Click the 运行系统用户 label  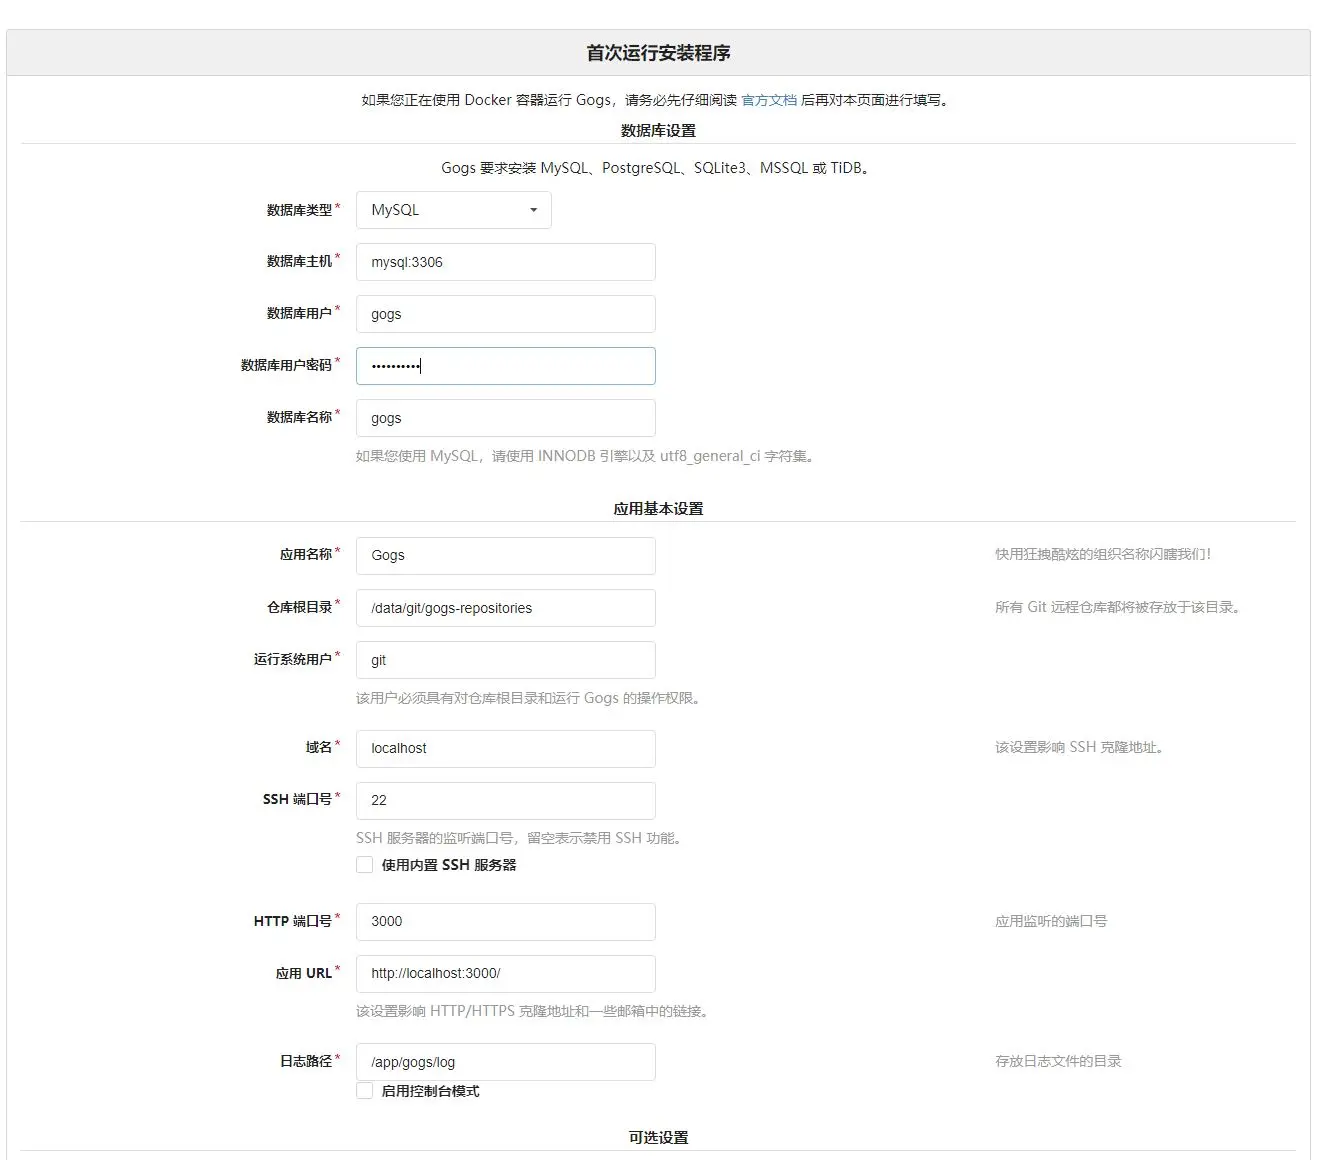pyautogui.click(x=292, y=659)
